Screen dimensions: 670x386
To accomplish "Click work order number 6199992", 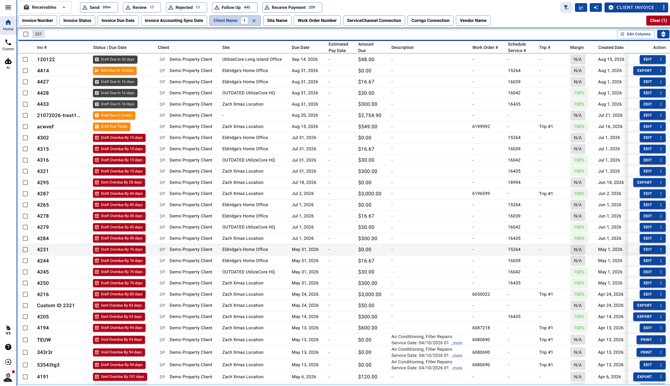I will point(481,127).
